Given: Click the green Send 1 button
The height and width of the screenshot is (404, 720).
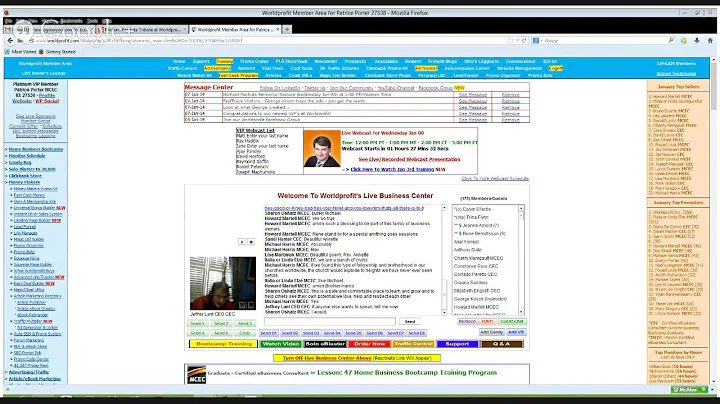Looking at the screenshot, I should [197, 324].
